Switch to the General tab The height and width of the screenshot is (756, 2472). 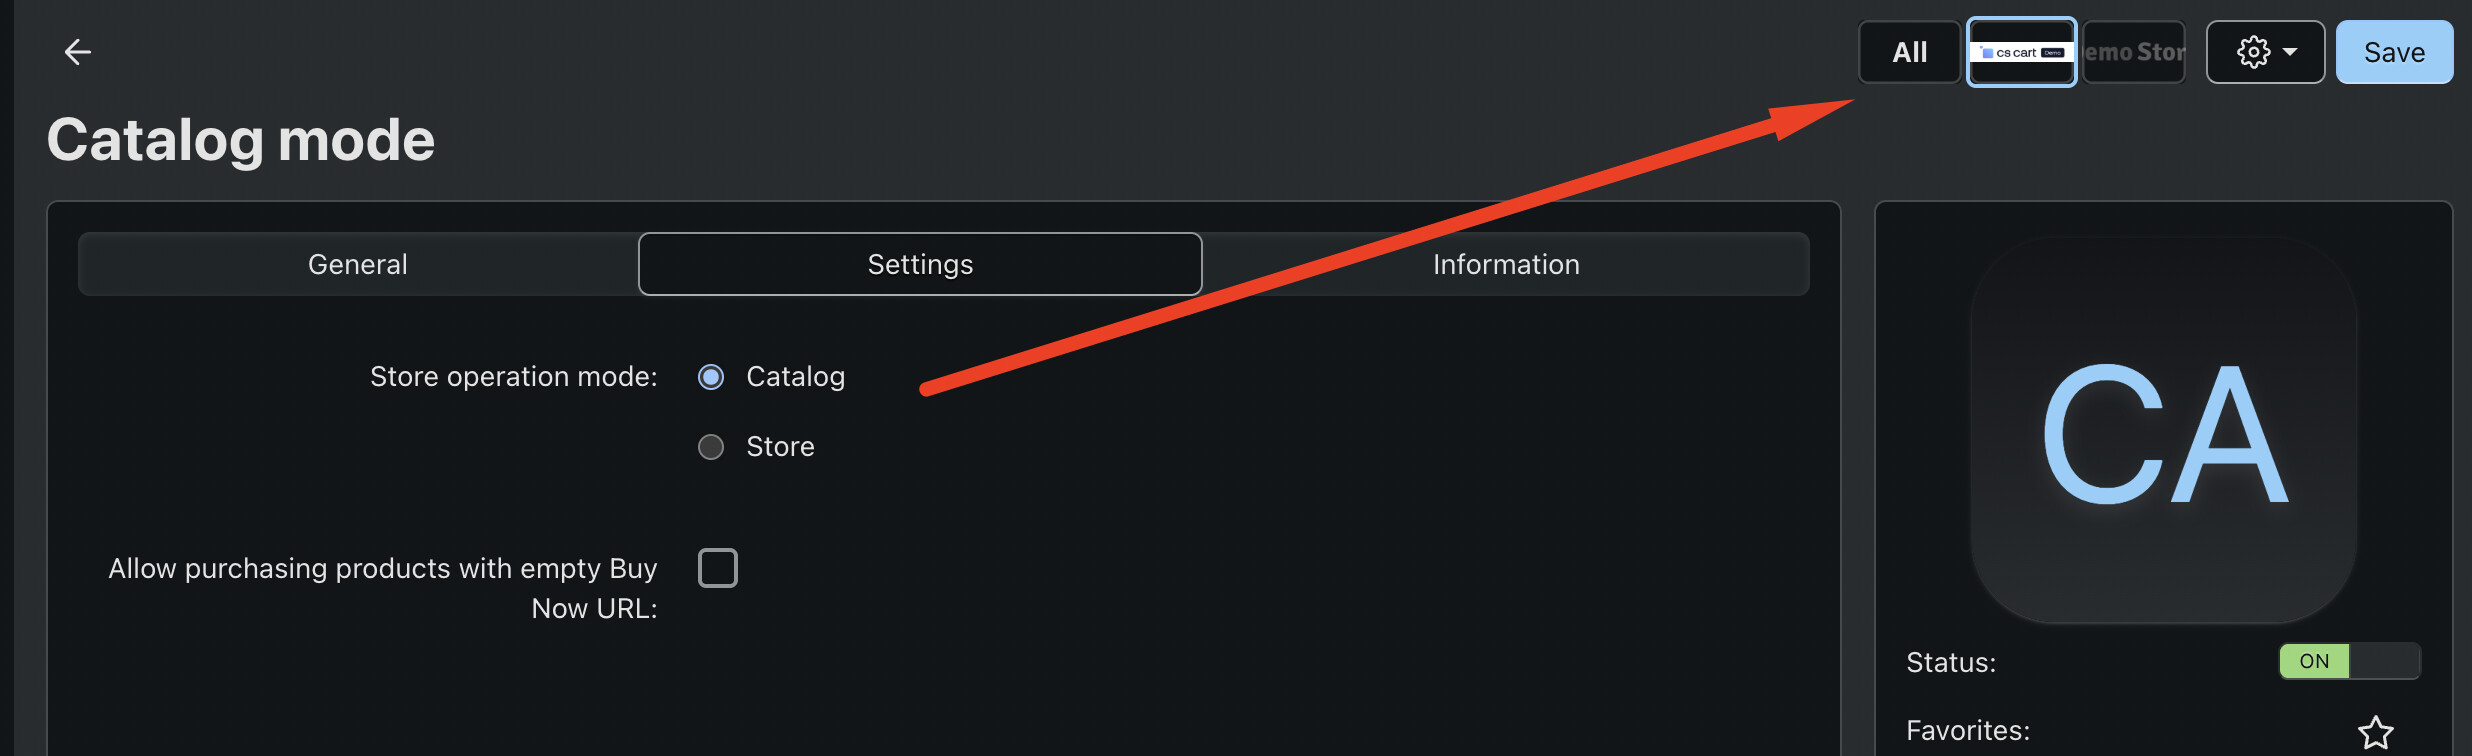[x=358, y=264]
